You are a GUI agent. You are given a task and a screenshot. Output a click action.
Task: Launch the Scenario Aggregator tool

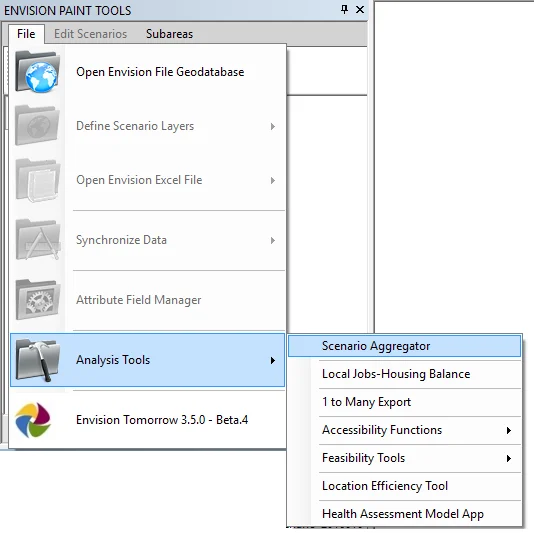(x=405, y=346)
